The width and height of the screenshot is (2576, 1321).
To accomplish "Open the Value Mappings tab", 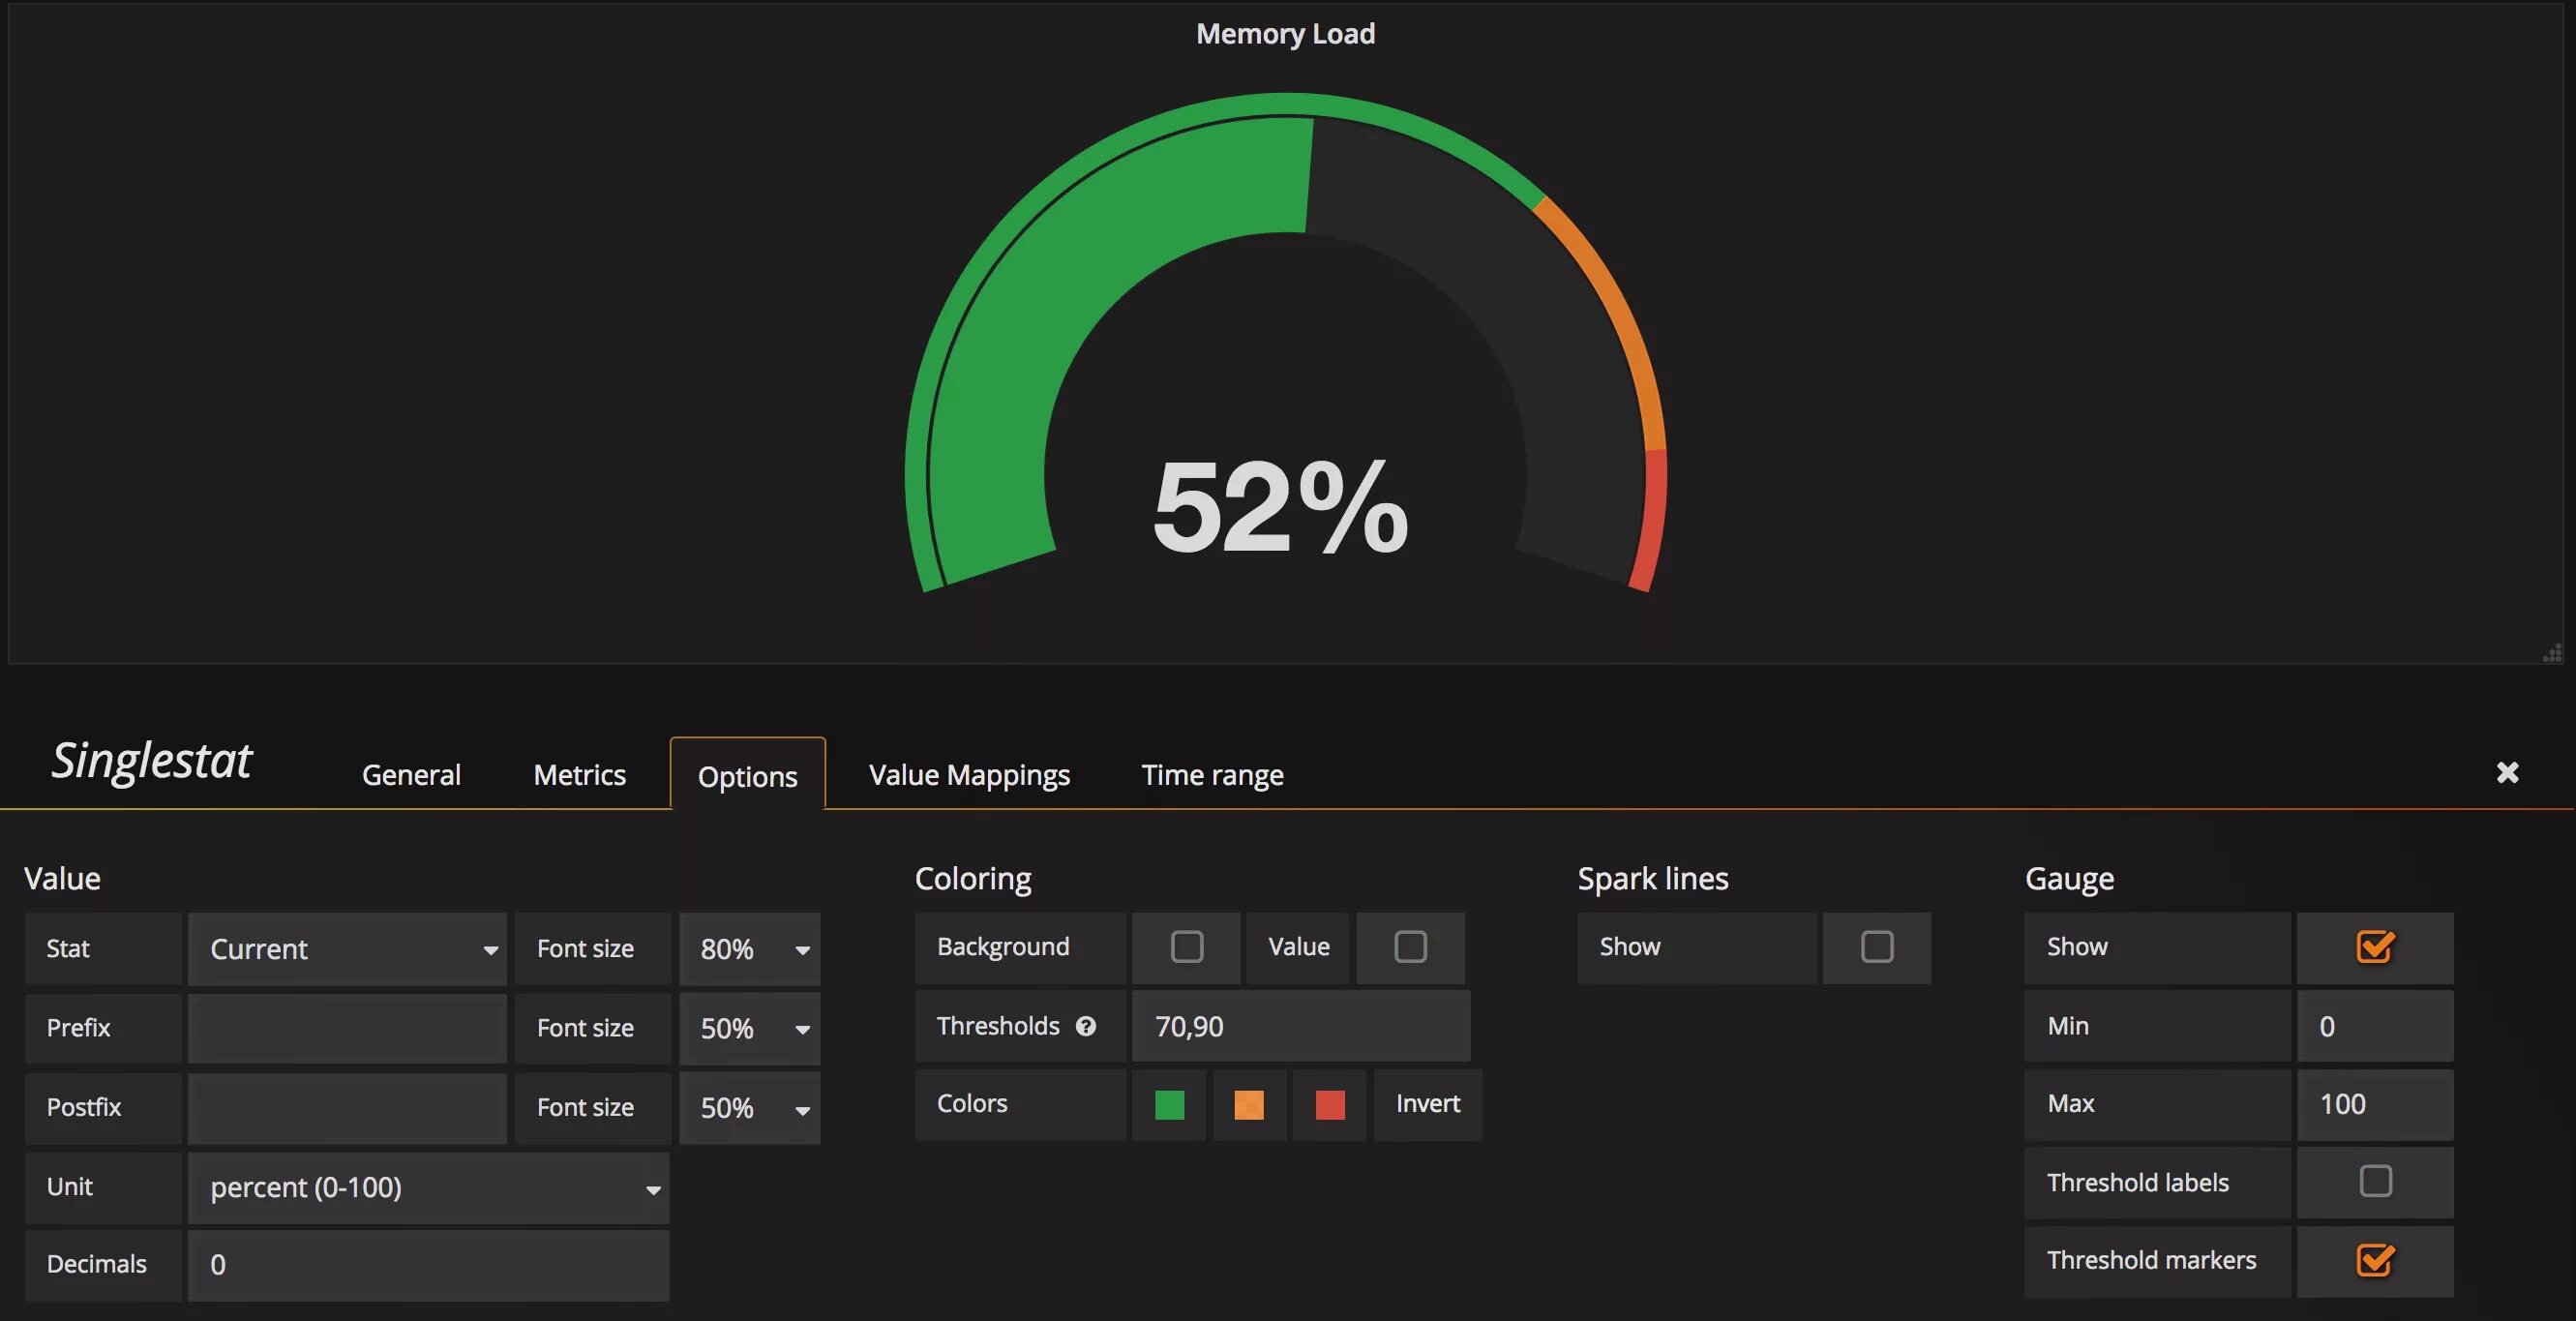I will (x=968, y=775).
